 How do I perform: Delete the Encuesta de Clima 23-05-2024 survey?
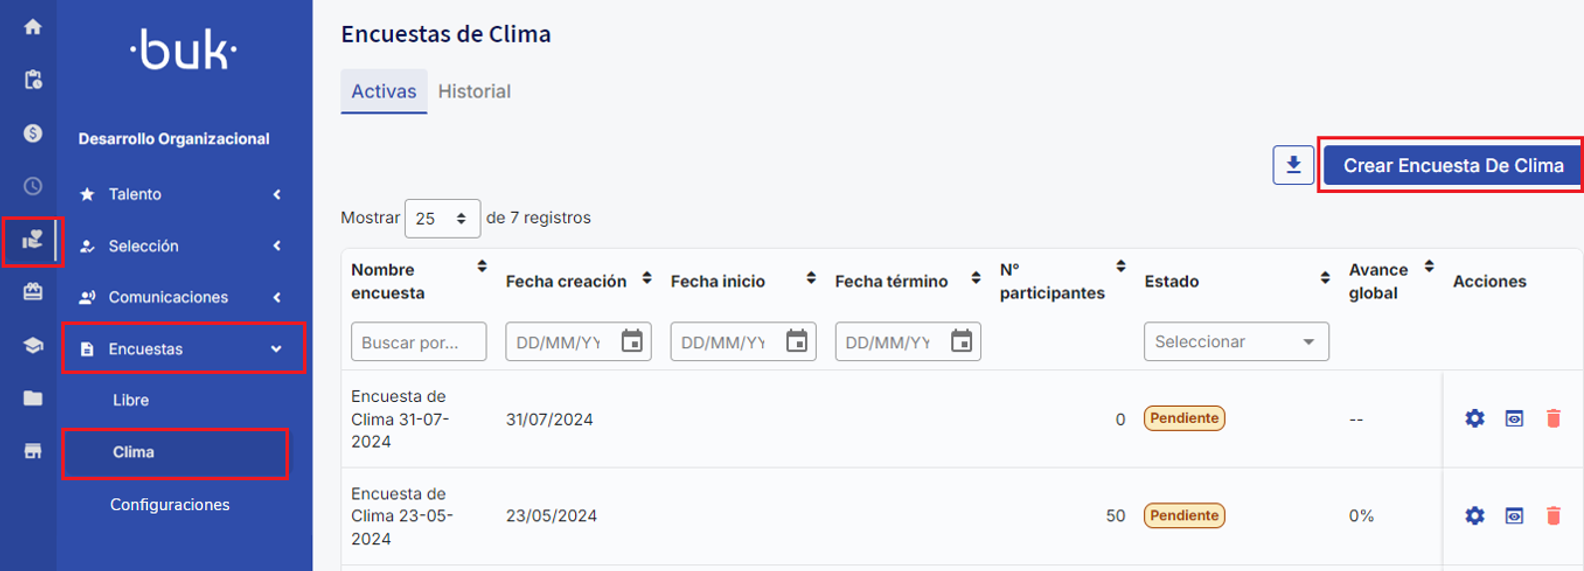pyautogui.click(x=1553, y=516)
